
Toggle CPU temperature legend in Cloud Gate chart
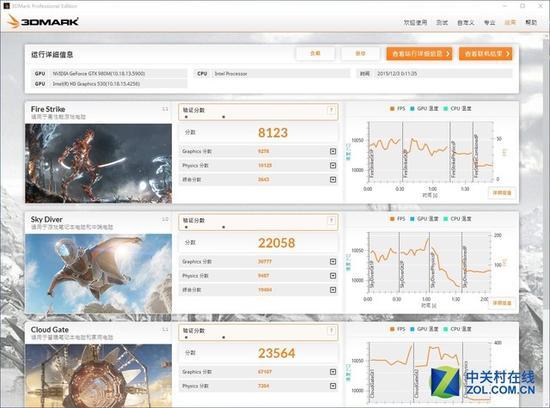pos(457,329)
